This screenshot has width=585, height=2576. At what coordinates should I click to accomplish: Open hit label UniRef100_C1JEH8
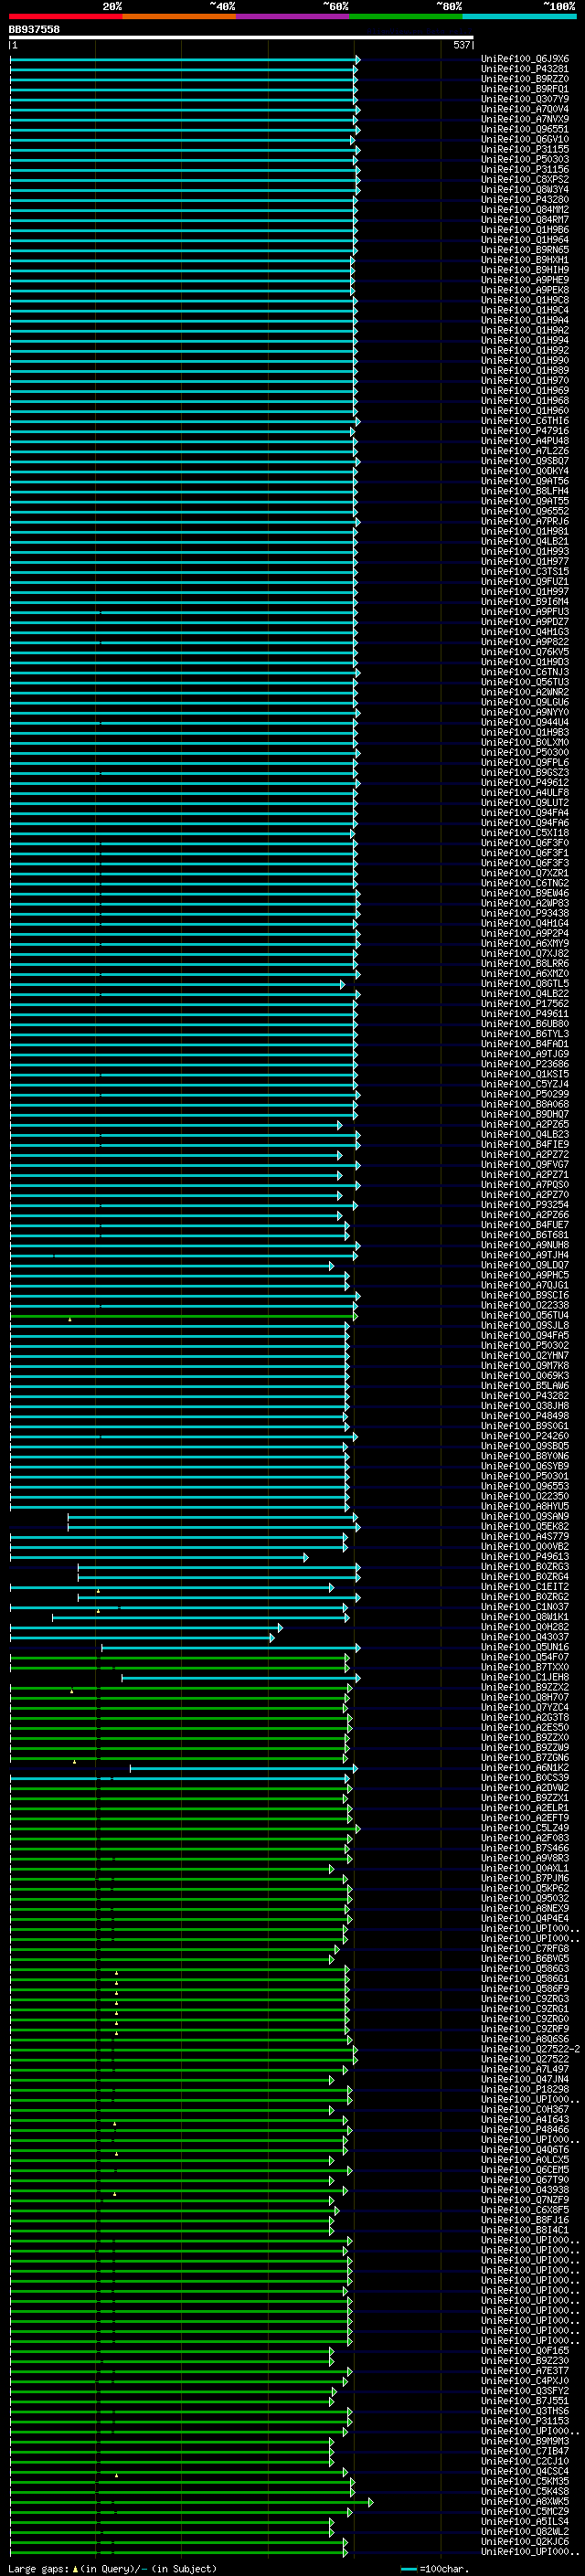click(x=525, y=1677)
